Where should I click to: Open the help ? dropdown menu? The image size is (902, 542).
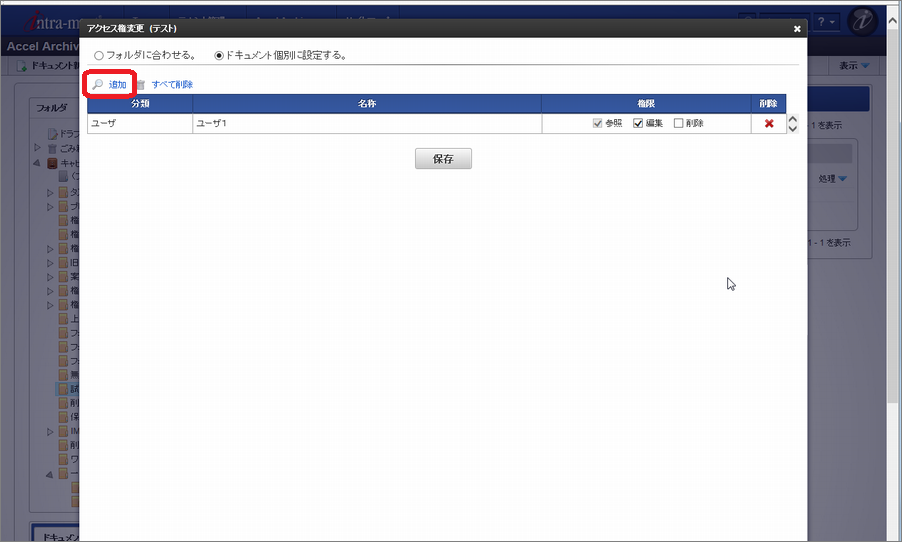click(x=826, y=22)
